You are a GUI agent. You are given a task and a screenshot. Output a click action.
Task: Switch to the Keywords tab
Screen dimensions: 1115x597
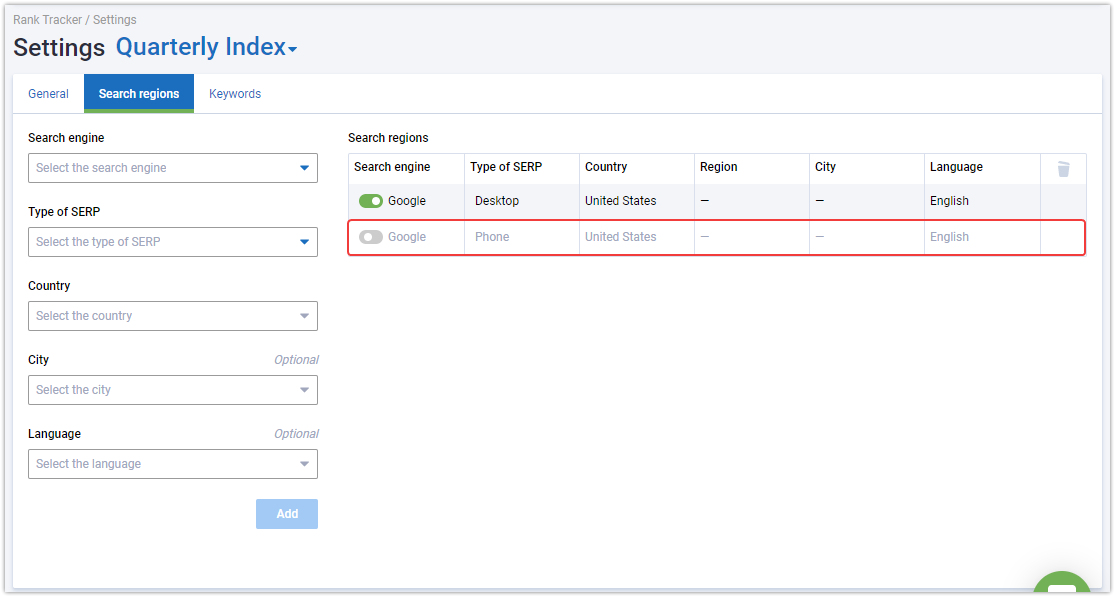point(235,94)
